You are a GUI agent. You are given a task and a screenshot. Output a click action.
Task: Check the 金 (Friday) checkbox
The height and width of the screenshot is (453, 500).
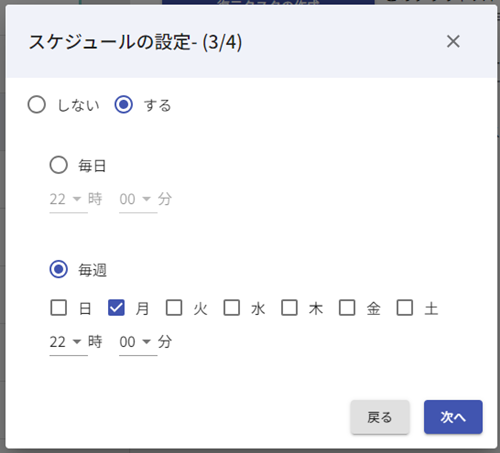(347, 307)
